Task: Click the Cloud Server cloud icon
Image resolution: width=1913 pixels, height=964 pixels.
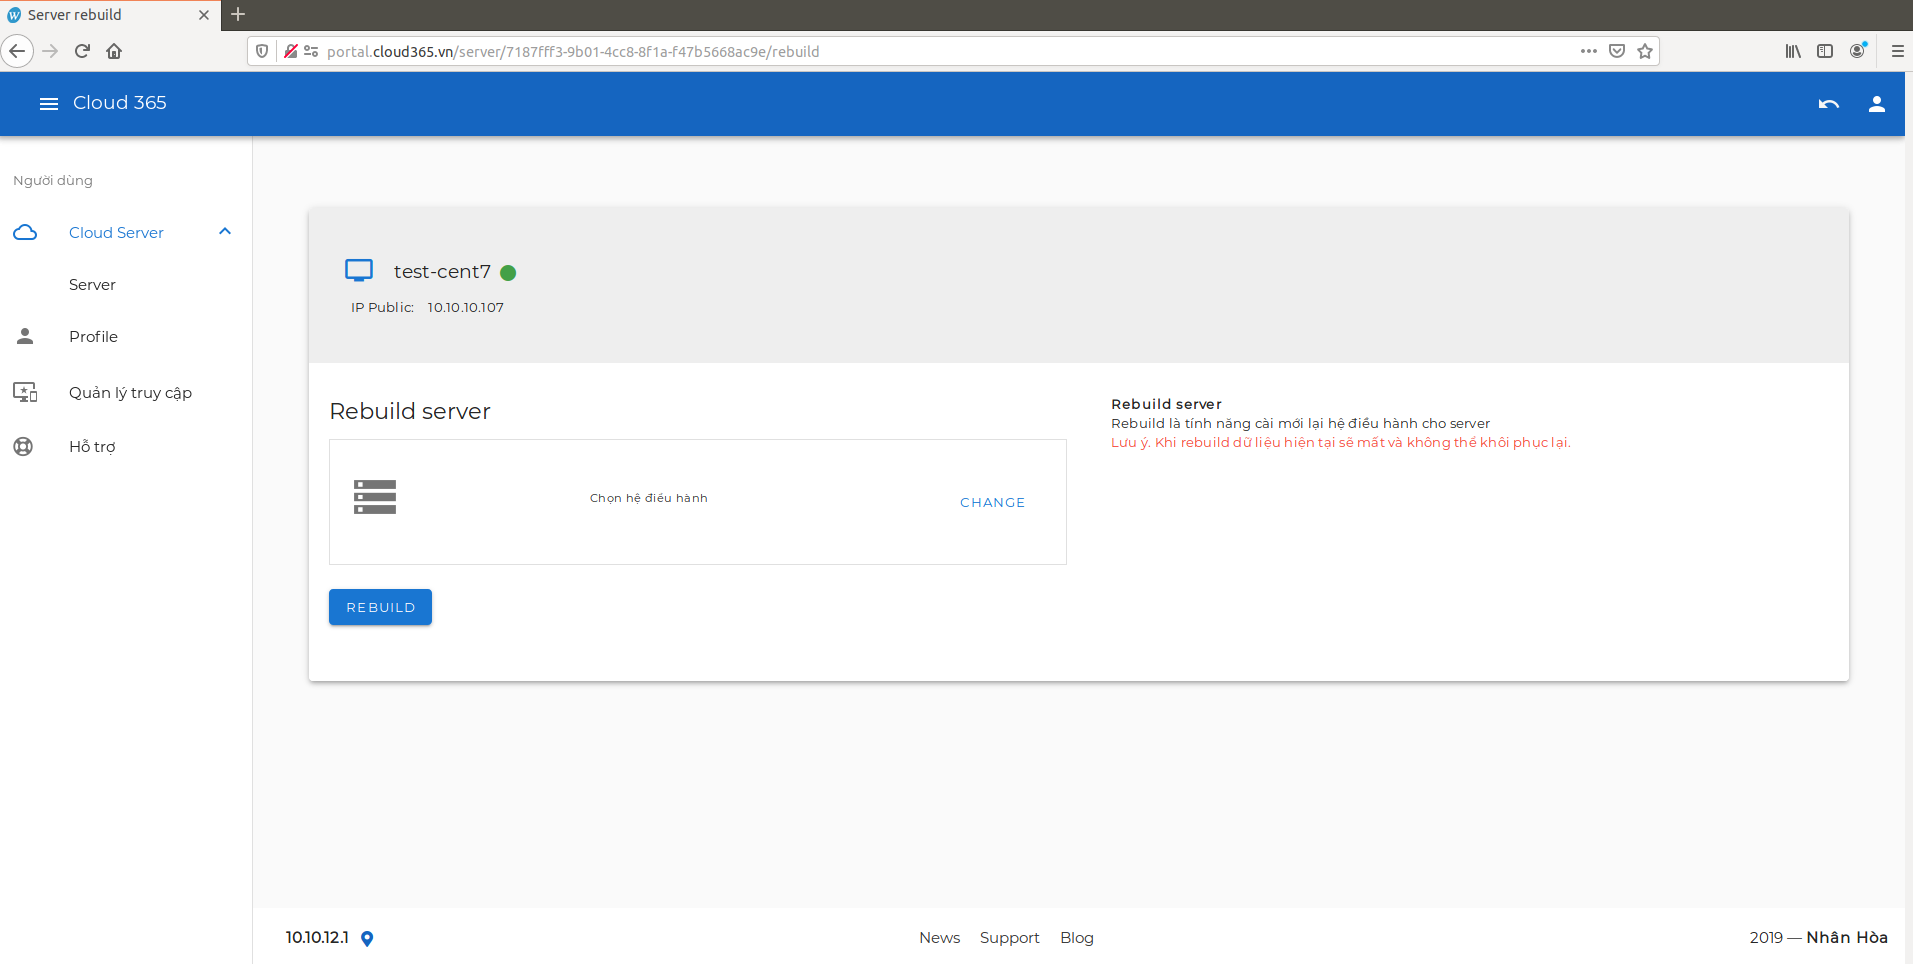Action: (x=25, y=233)
